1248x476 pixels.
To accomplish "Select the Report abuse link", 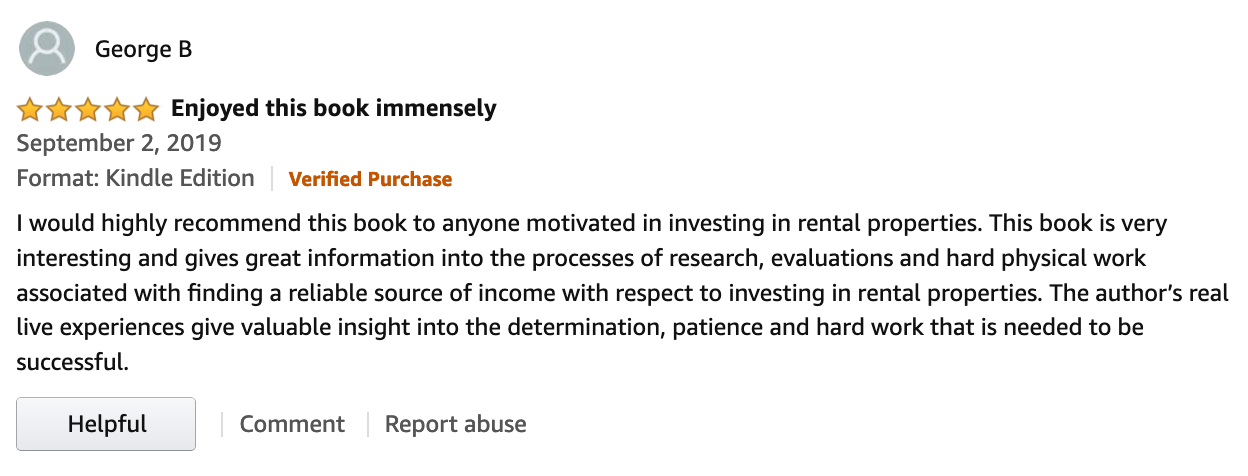I will tap(456, 424).
